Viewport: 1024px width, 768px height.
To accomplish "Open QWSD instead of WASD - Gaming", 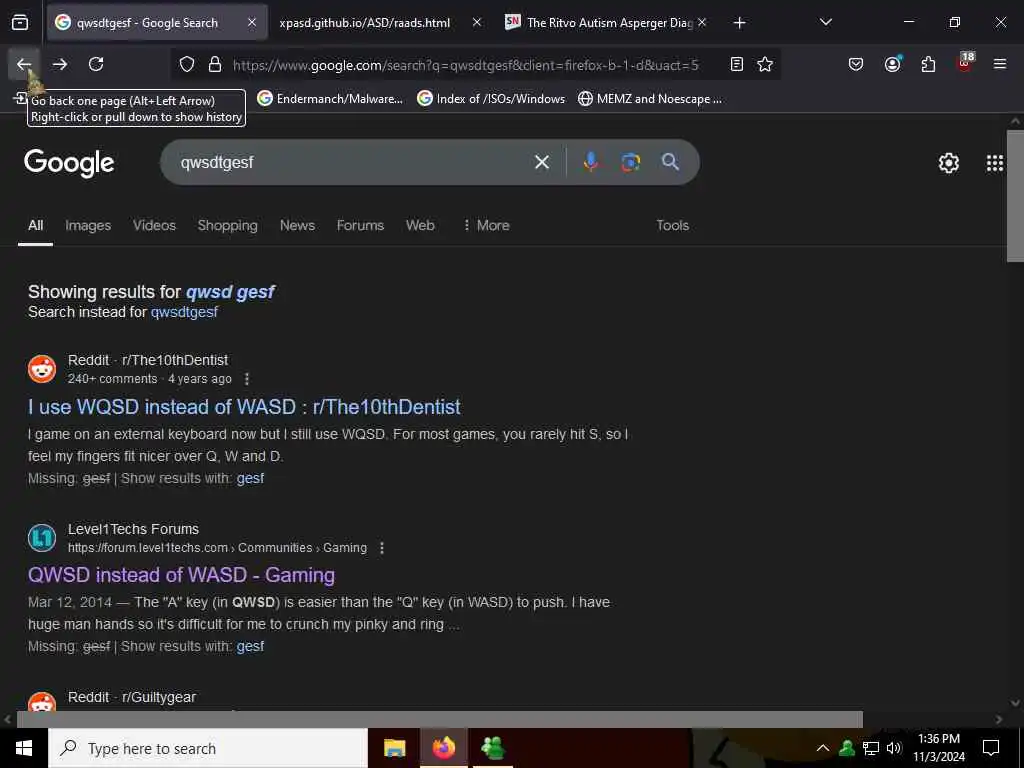I will coord(181,575).
